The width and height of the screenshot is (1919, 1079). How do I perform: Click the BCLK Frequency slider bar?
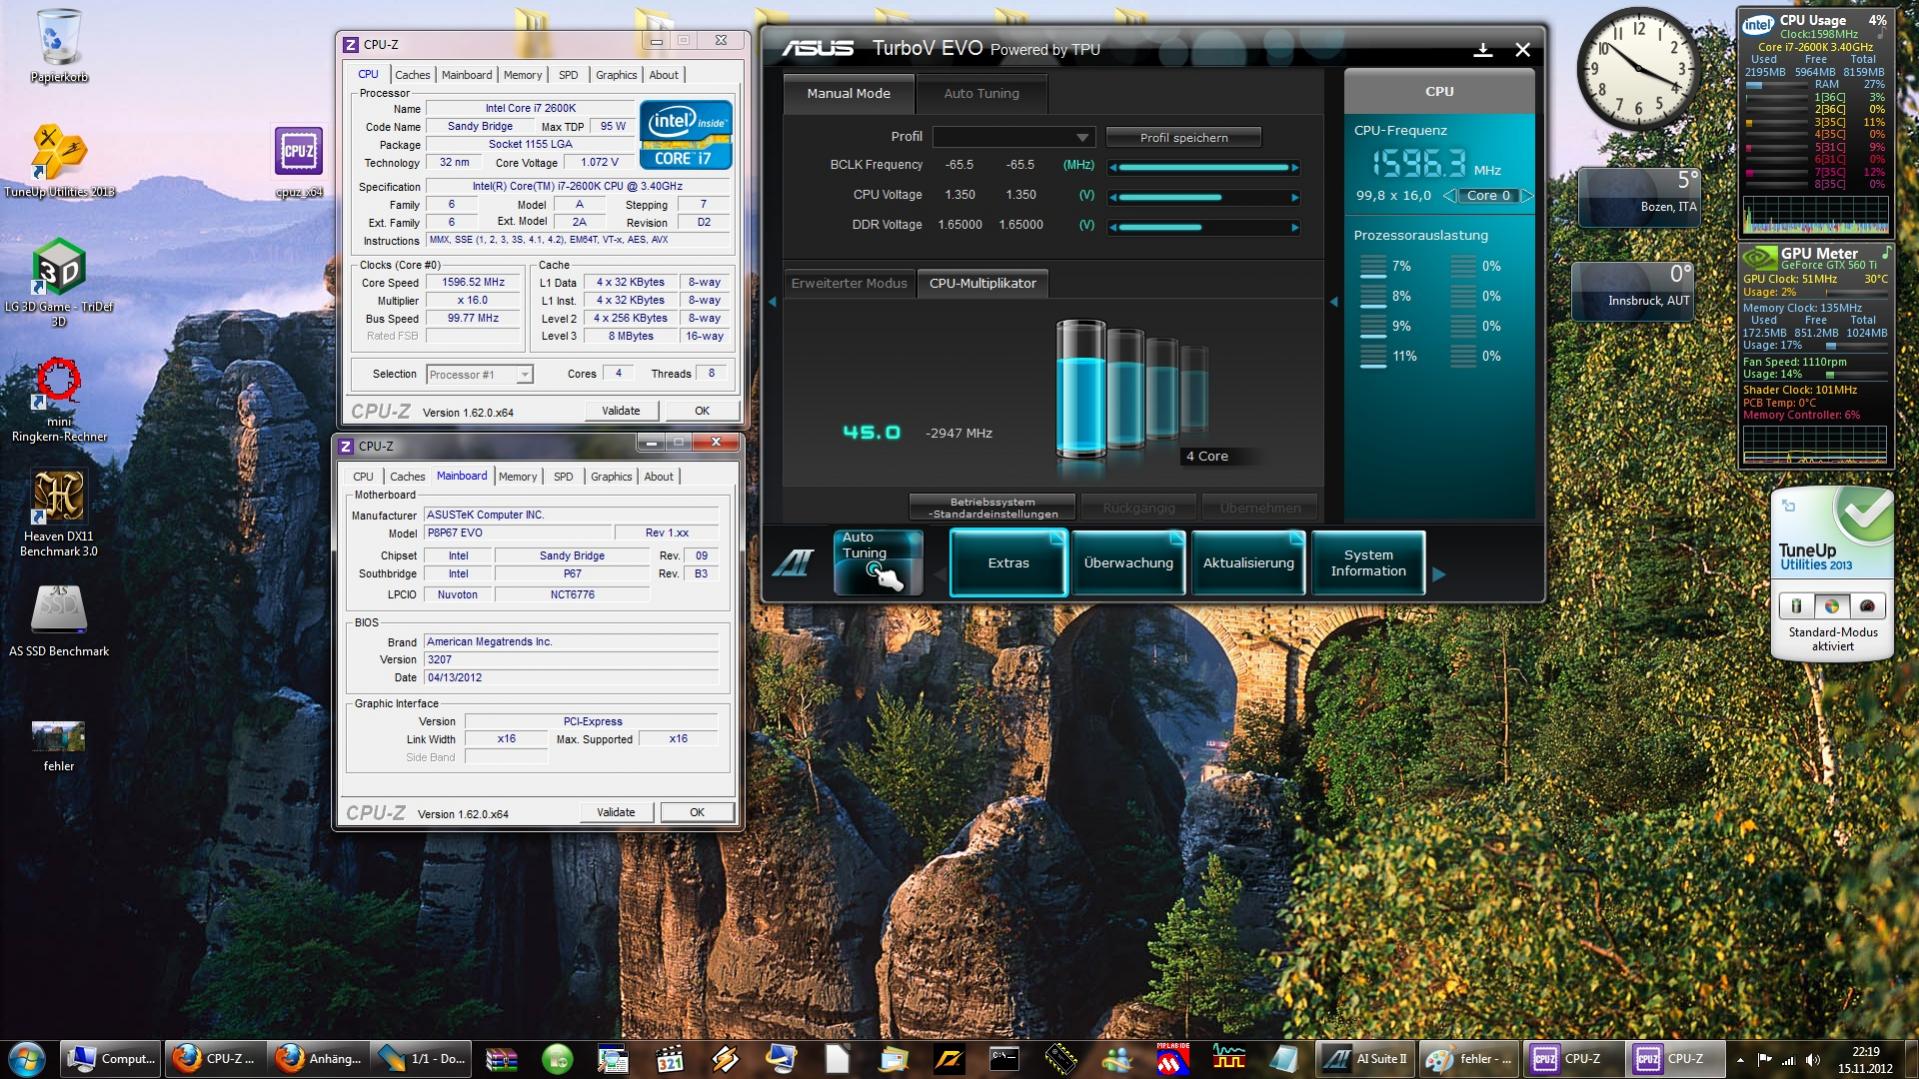[x=1204, y=167]
